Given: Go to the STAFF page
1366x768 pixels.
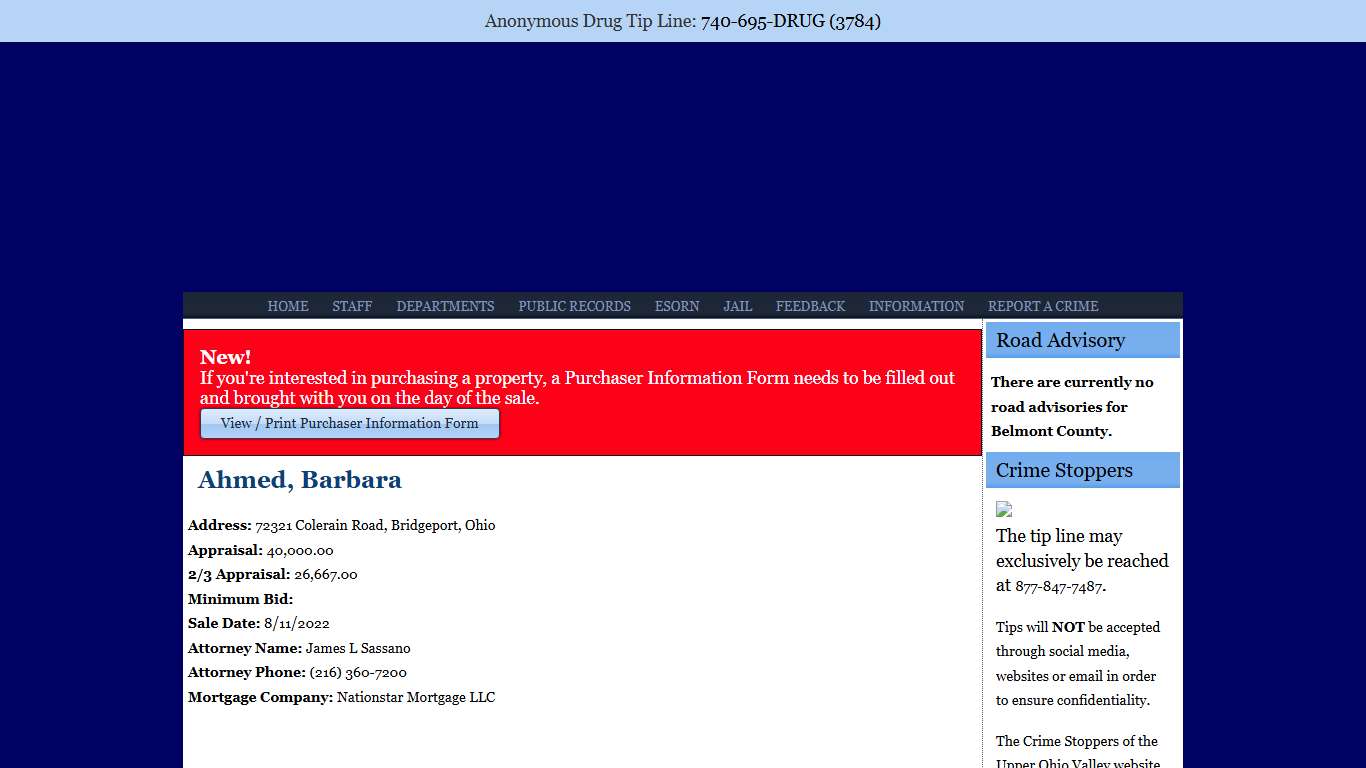Looking at the screenshot, I should click(x=352, y=306).
